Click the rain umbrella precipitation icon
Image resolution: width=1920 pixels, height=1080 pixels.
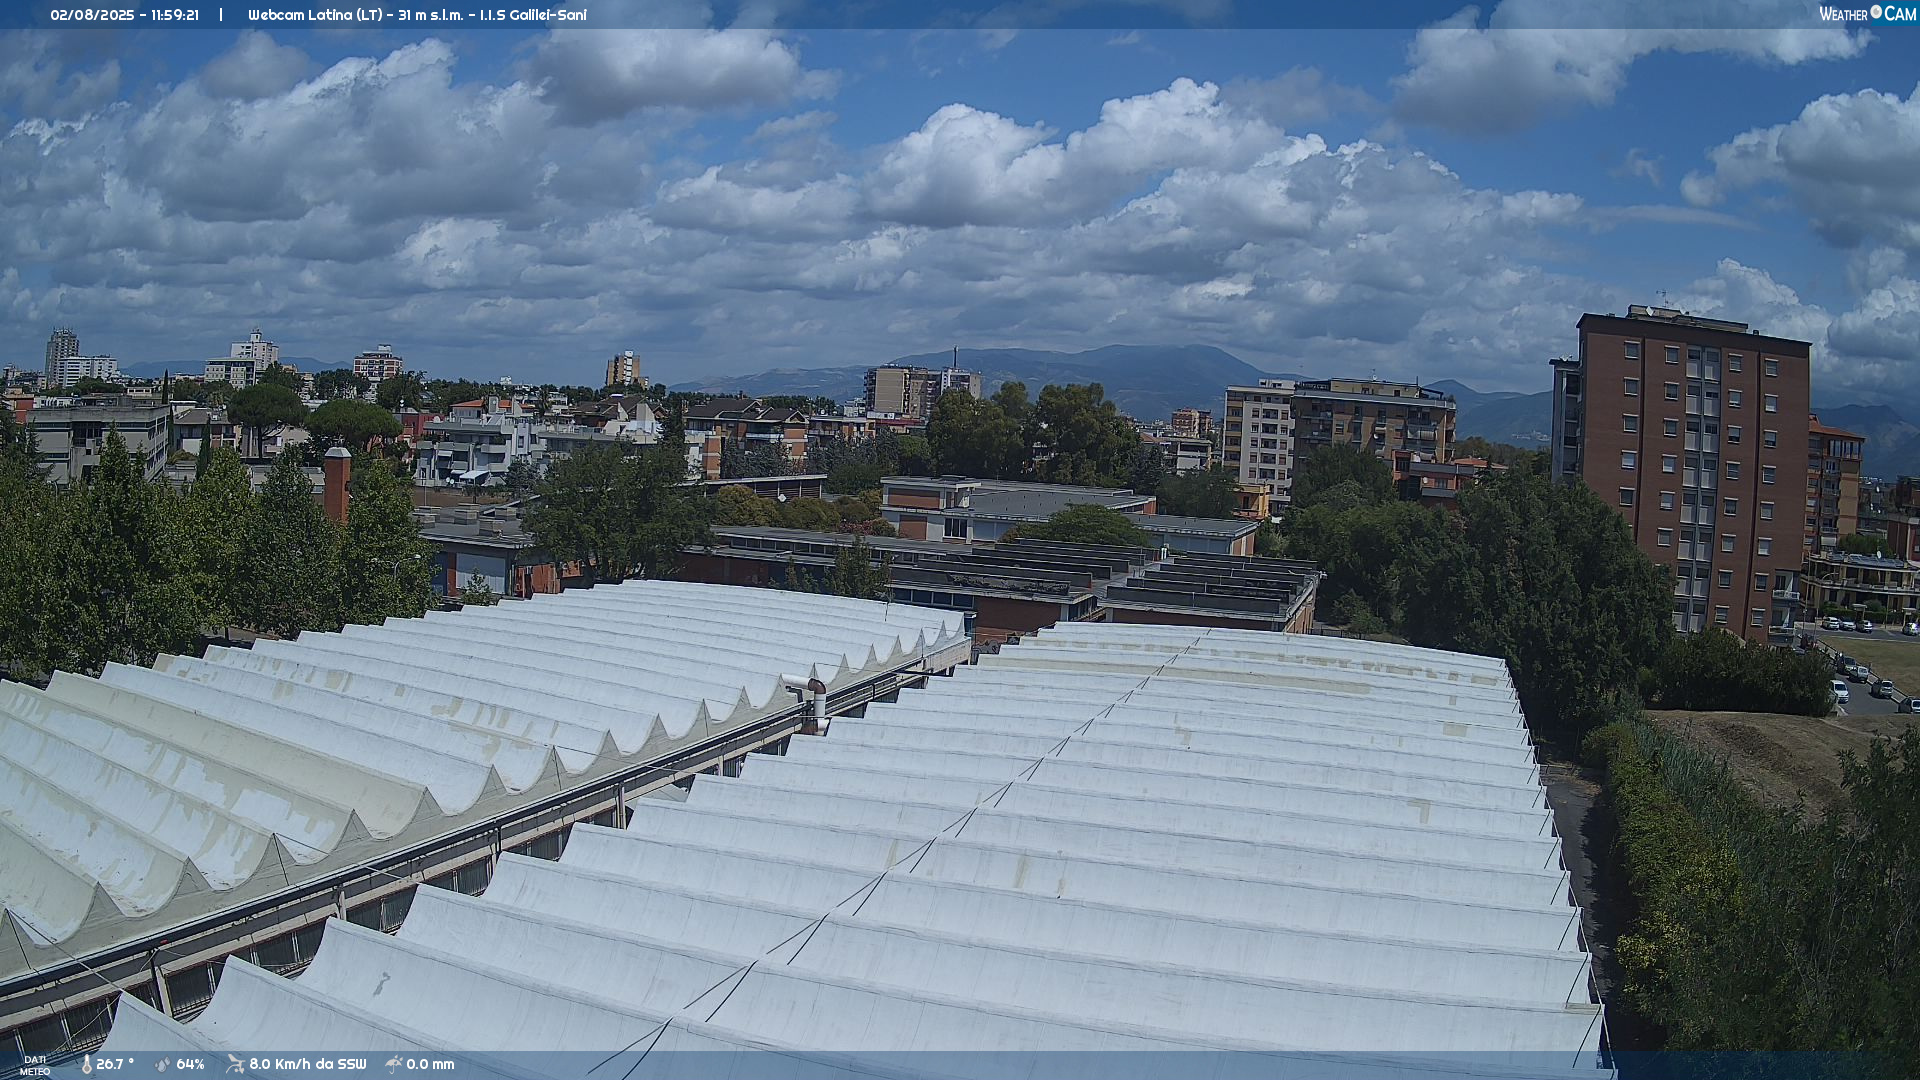(394, 1064)
